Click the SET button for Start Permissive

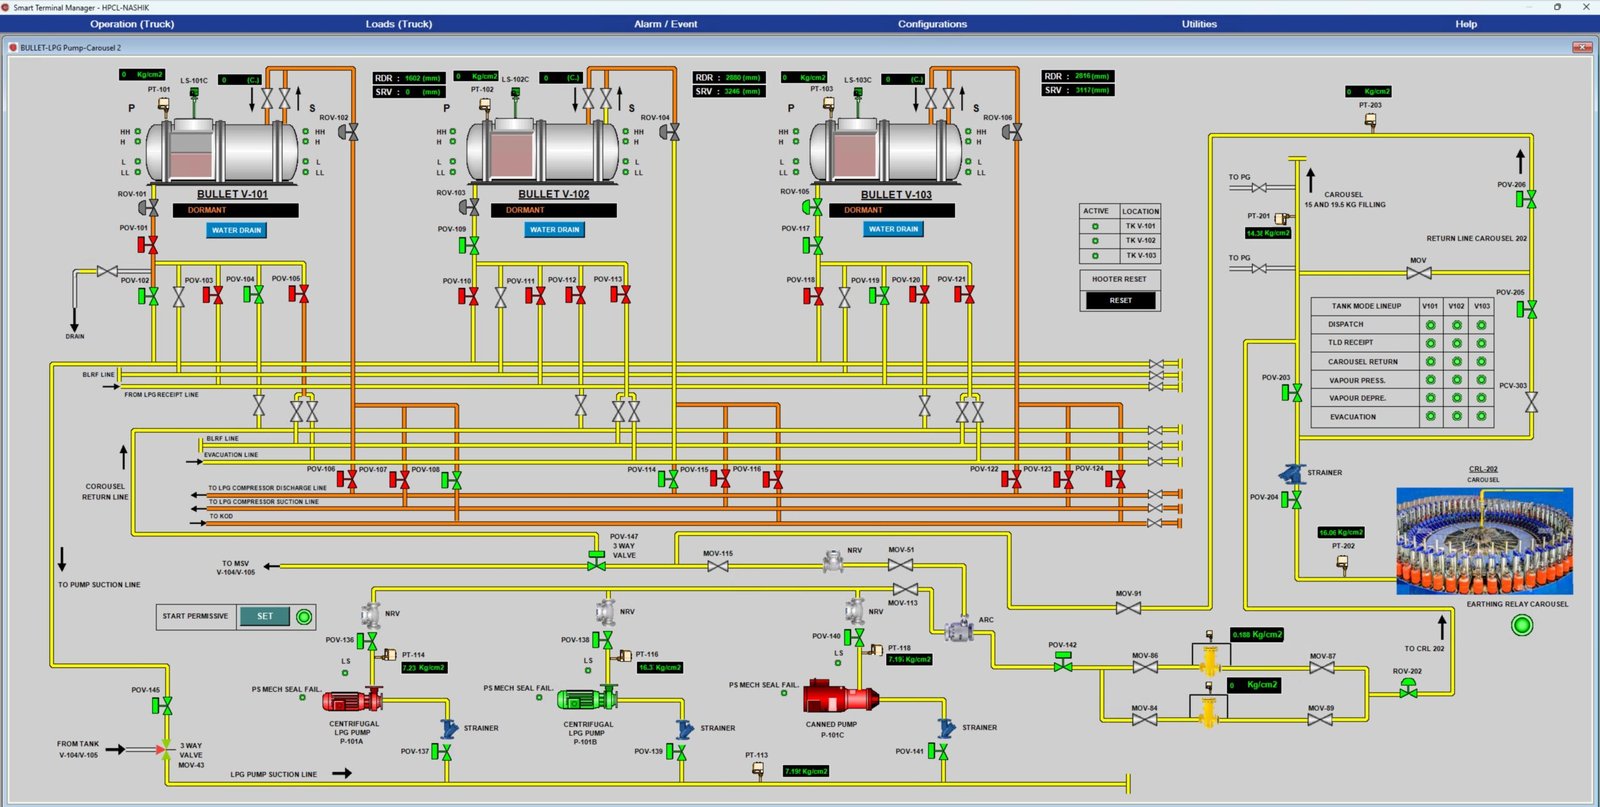(265, 616)
